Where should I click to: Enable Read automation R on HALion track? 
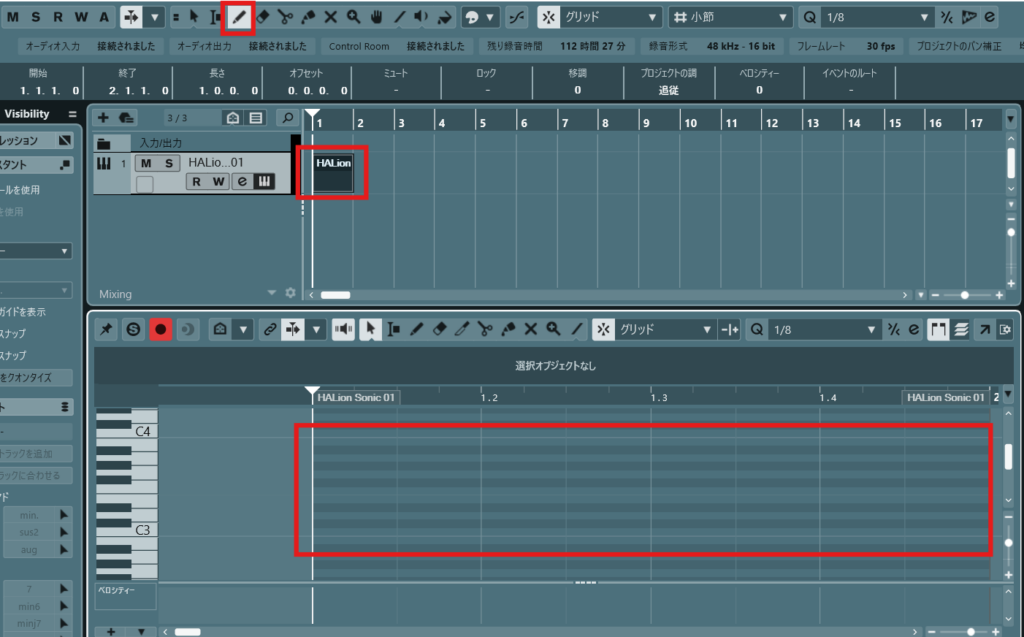click(197, 182)
